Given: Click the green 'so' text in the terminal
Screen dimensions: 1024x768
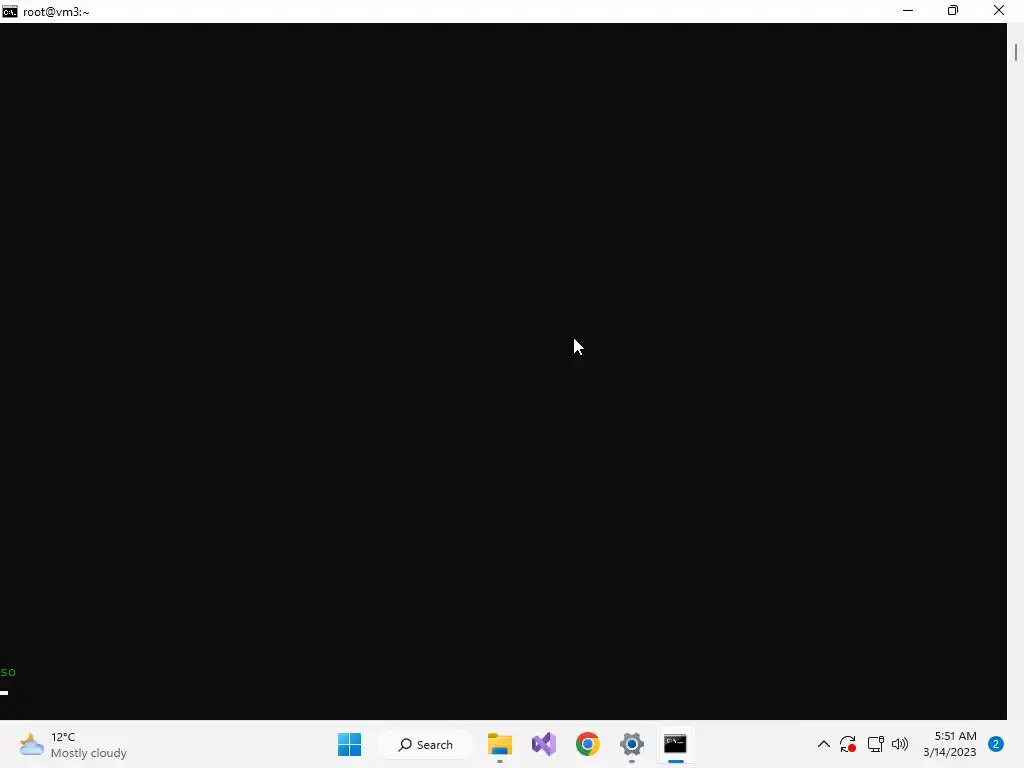Looking at the screenshot, I should coord(8,672).
